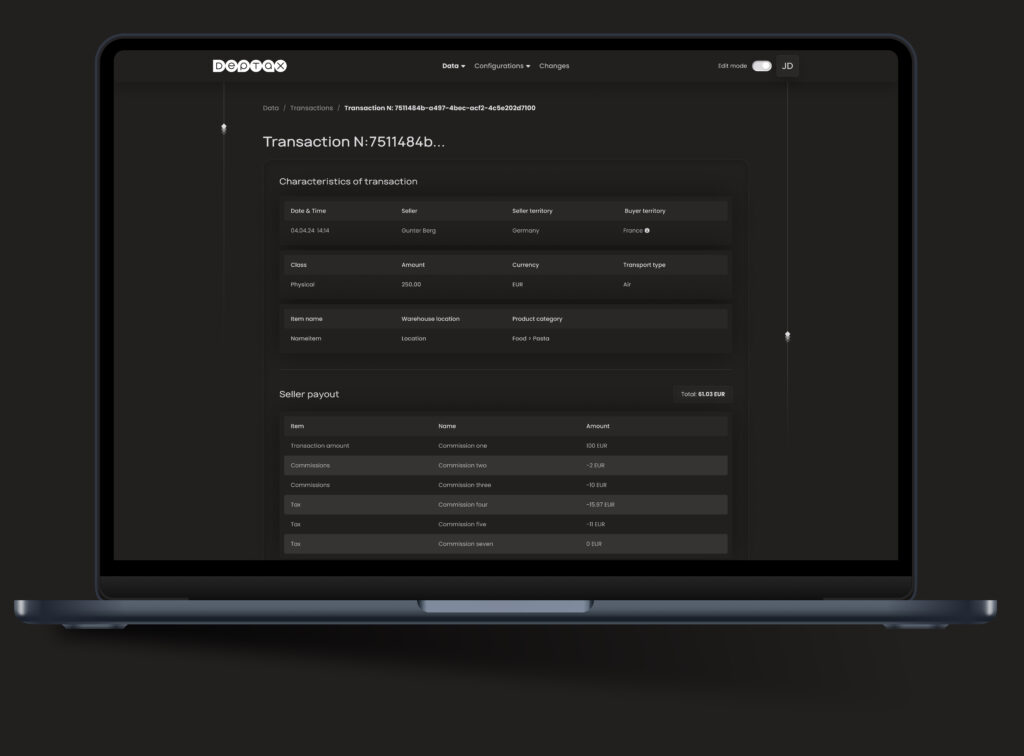Select the Commission four tax row
The image size is (1024, 756).
505,505
